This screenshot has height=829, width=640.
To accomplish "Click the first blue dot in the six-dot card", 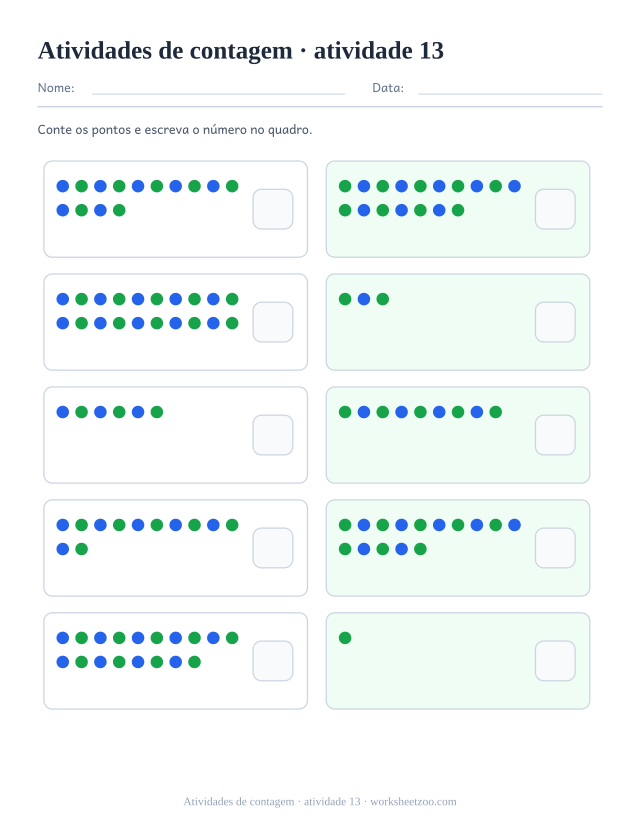I will pos(63,412).
